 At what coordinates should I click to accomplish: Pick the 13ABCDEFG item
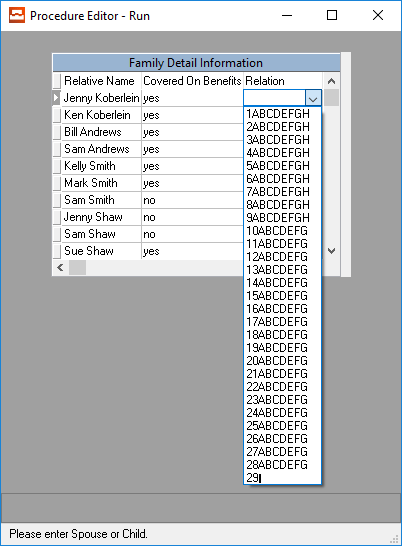click(x=282, y=270)
